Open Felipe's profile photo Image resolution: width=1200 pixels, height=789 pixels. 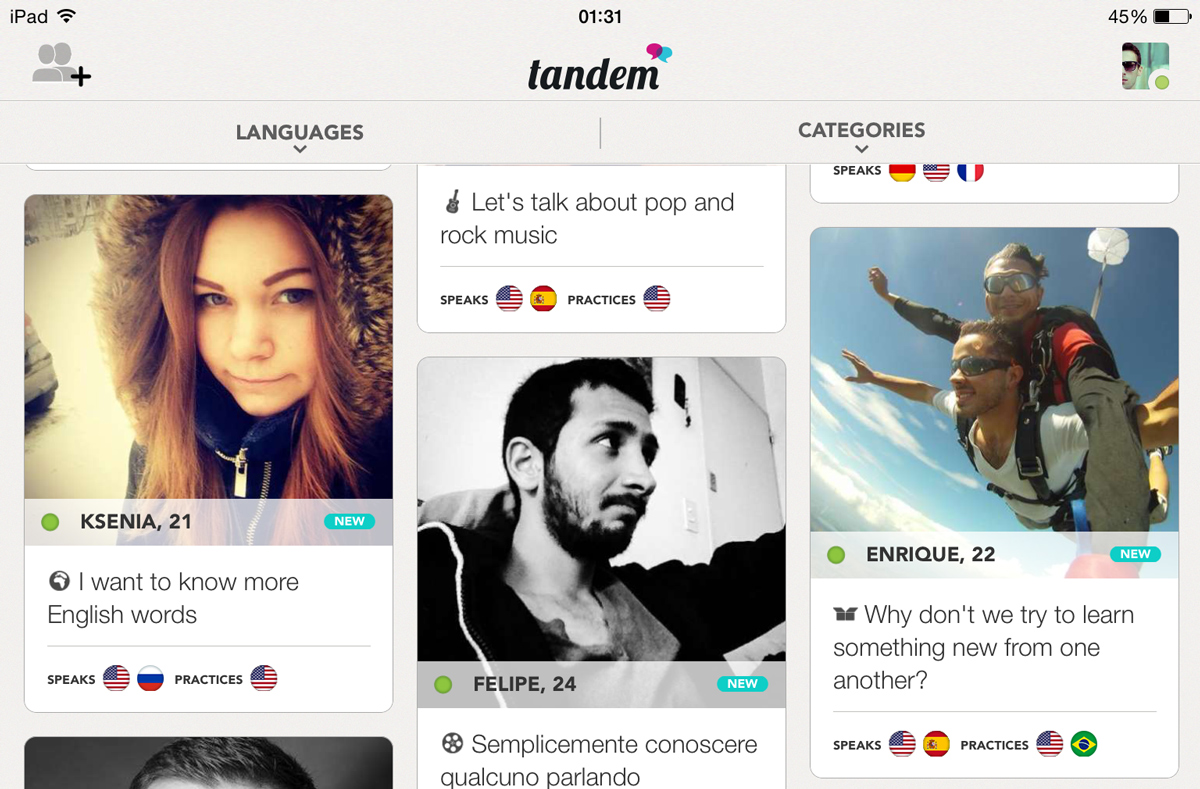tap(601, 510)
